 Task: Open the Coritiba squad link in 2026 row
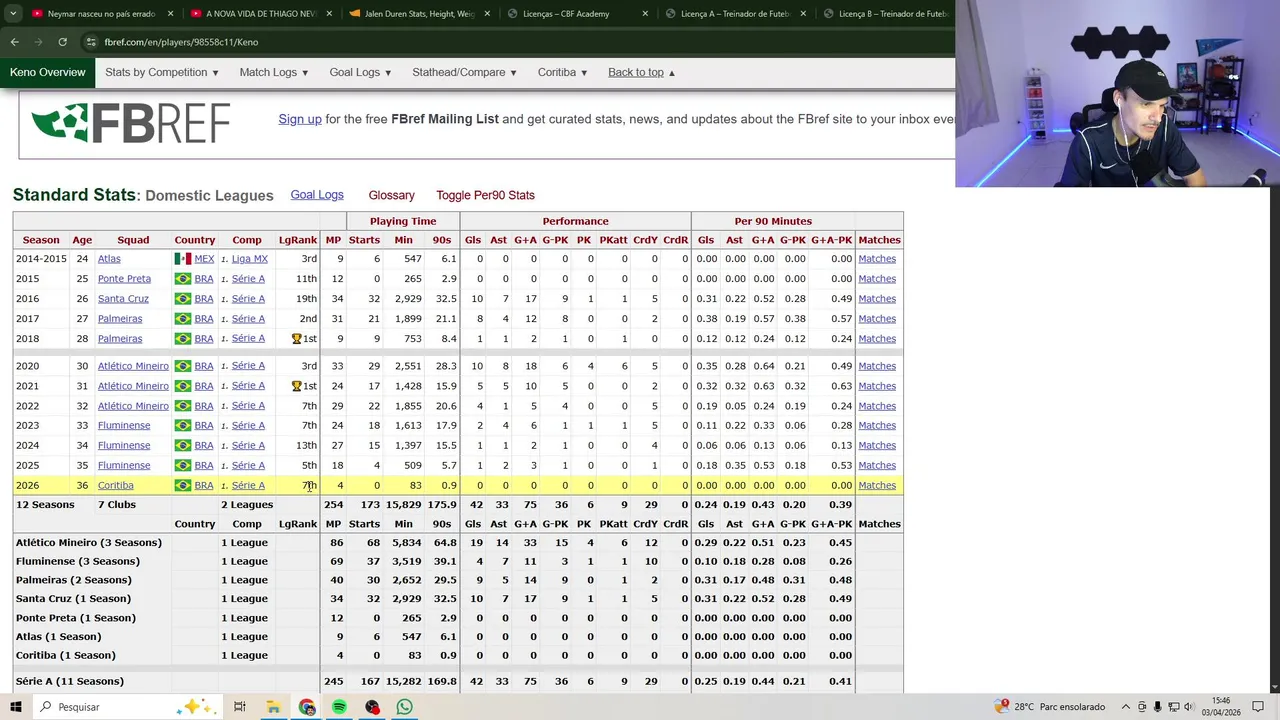[x=115, y=485]
